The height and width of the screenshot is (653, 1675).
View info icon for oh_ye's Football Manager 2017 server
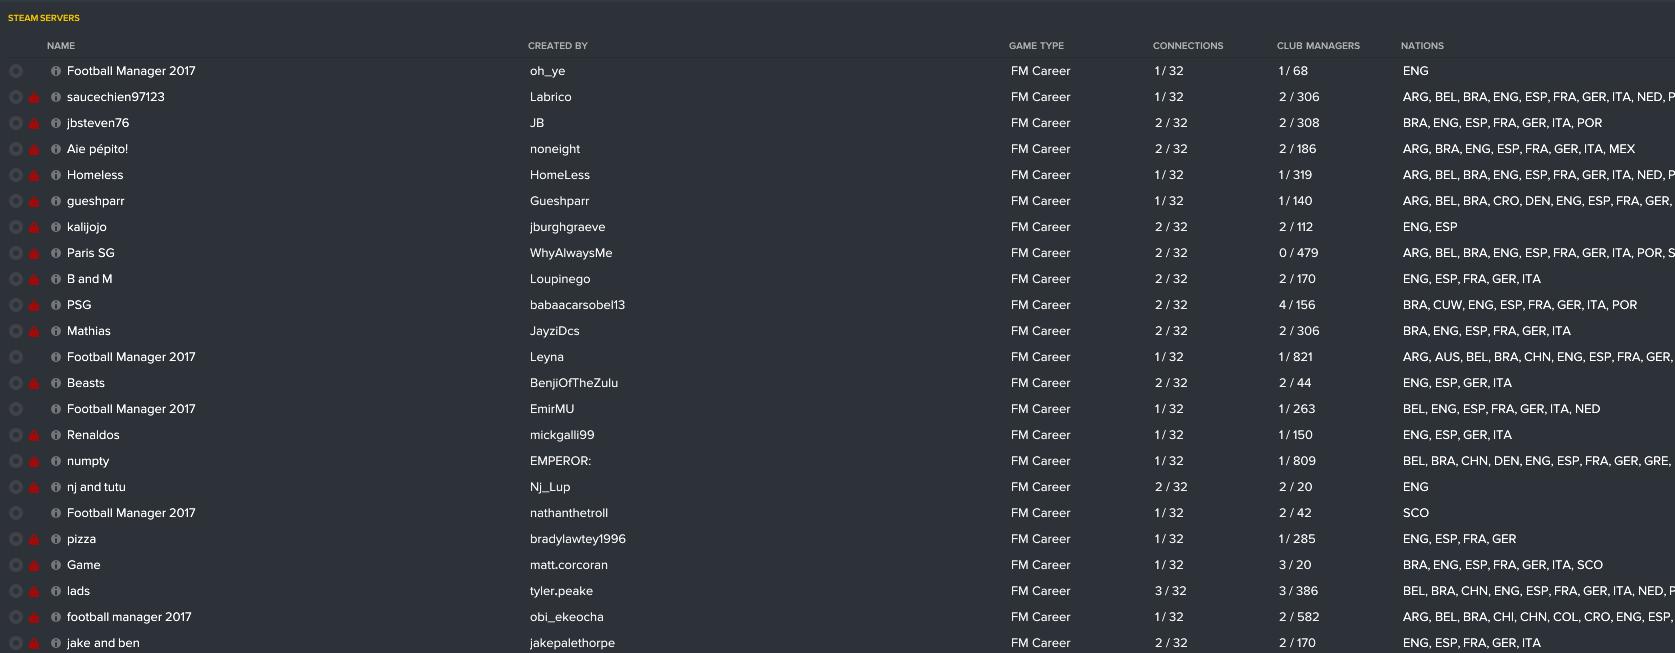(x=57, y=71)
